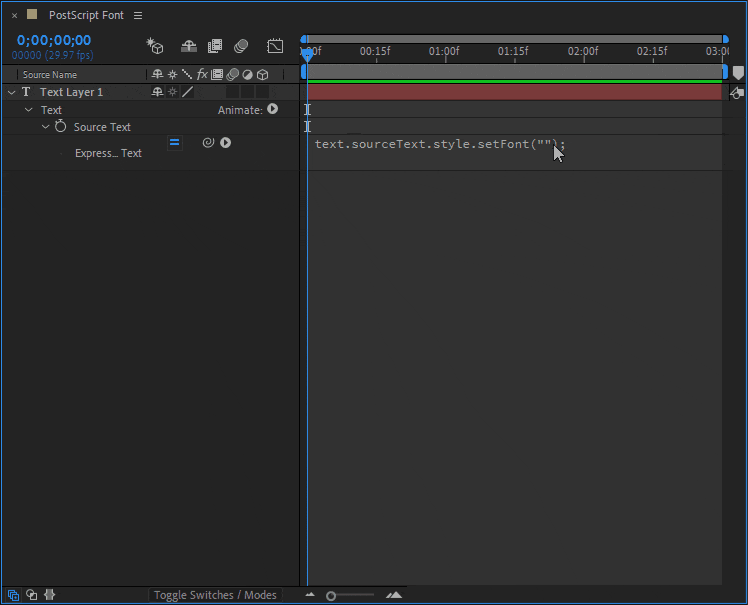Click Toggle Switches / Modes button
The height and width of the screenshot is (605, 748).
[215, 595]
